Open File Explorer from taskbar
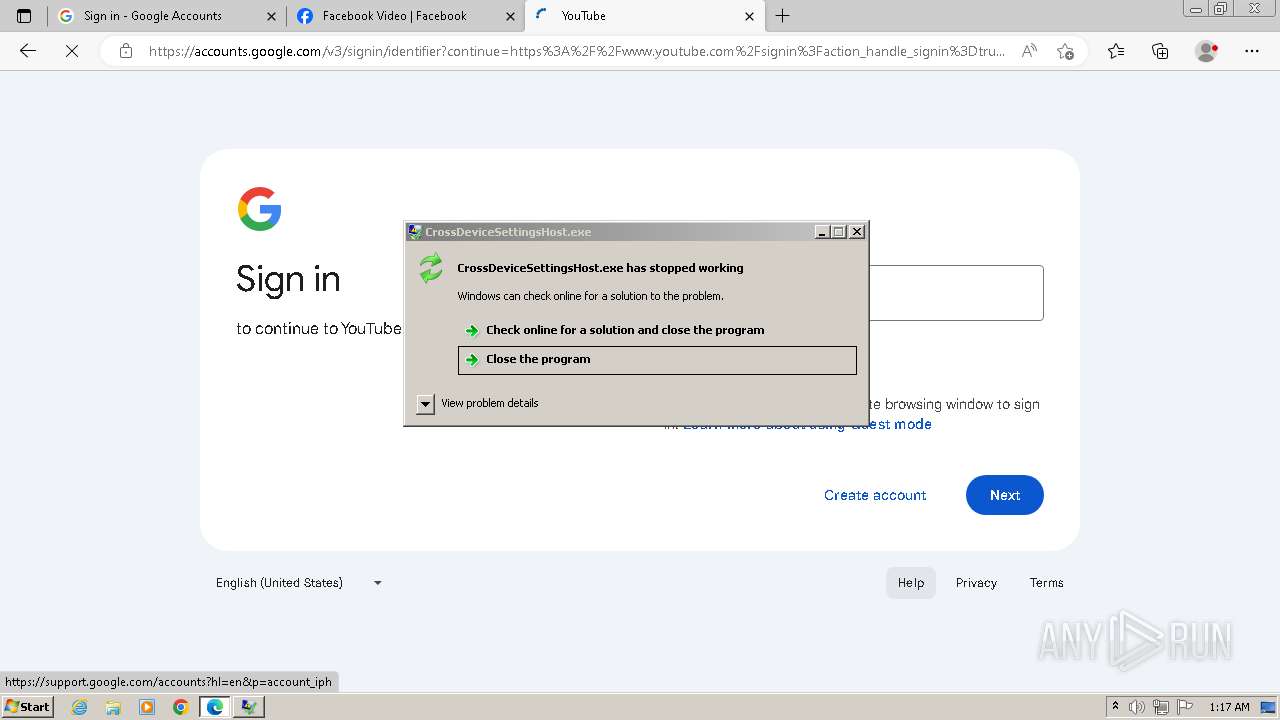The width and height of the screenshot is (1280, 720). [113, 707]
